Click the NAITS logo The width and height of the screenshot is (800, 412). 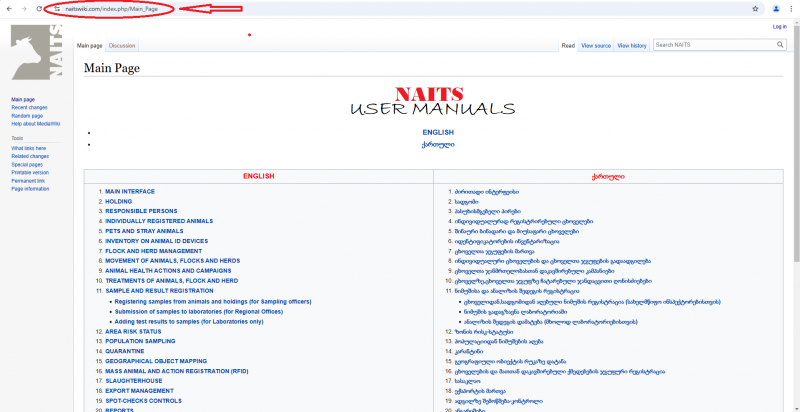(37, 52)
